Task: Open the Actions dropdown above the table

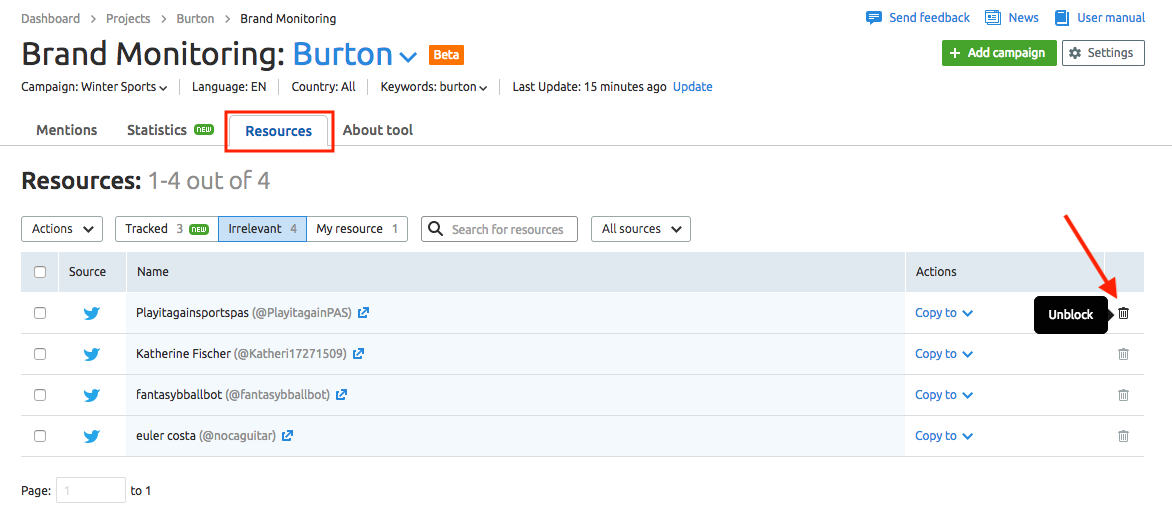Action: (62, 229)
